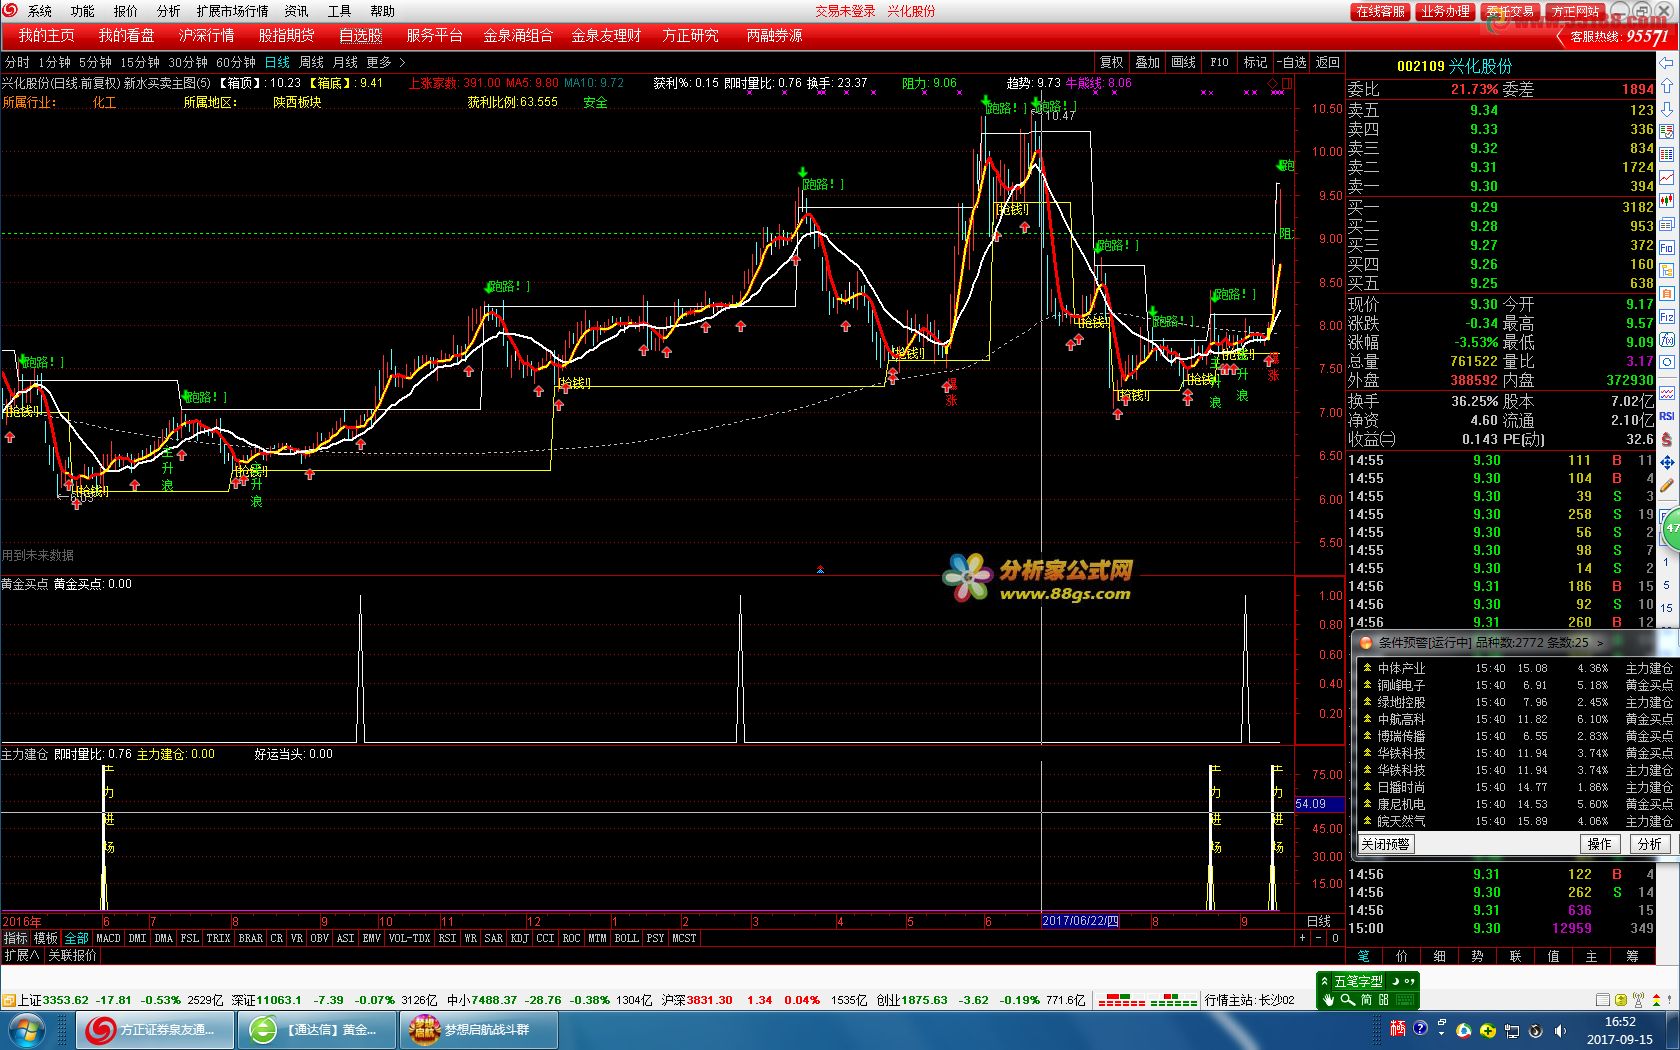Click the 操作 button in alert window
This screenshot has height=1050, width=1680.
click(1600, 844)
